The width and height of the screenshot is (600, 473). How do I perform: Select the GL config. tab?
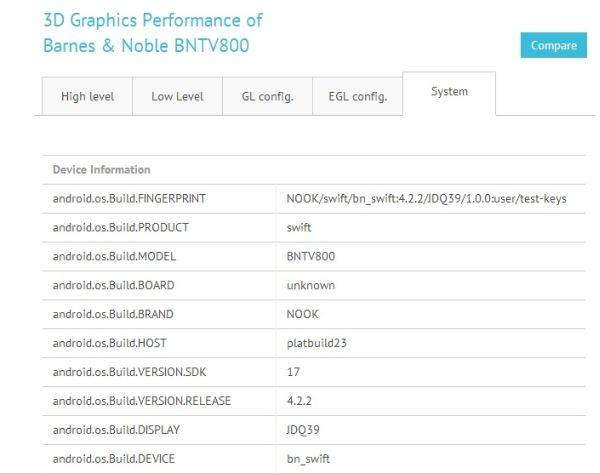tap(267, 96)
